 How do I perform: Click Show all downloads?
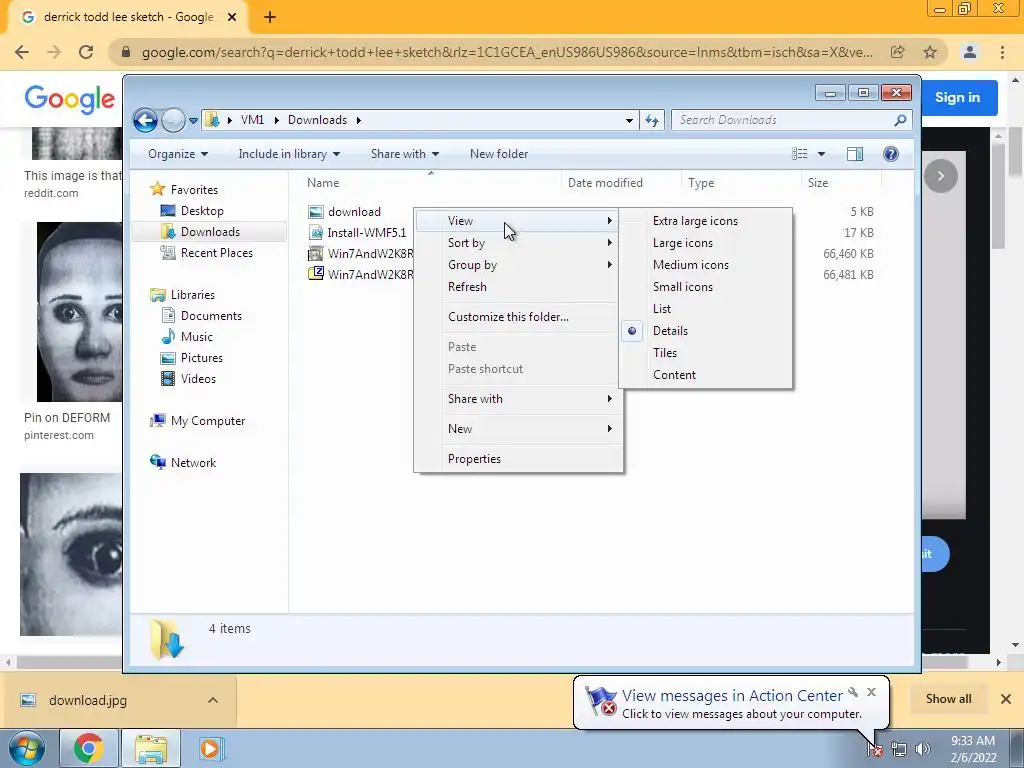(x=948, y=699)
